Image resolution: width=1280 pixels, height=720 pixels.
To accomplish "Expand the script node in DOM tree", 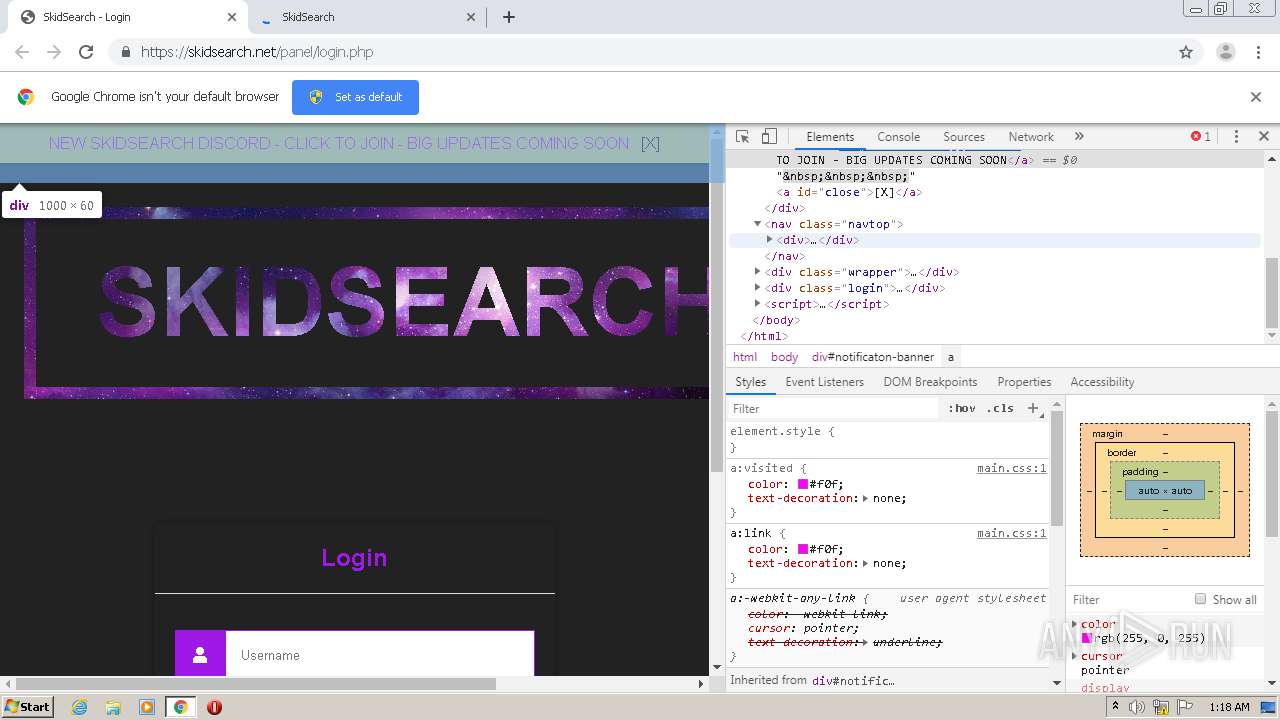I will [x=757, y=304].
